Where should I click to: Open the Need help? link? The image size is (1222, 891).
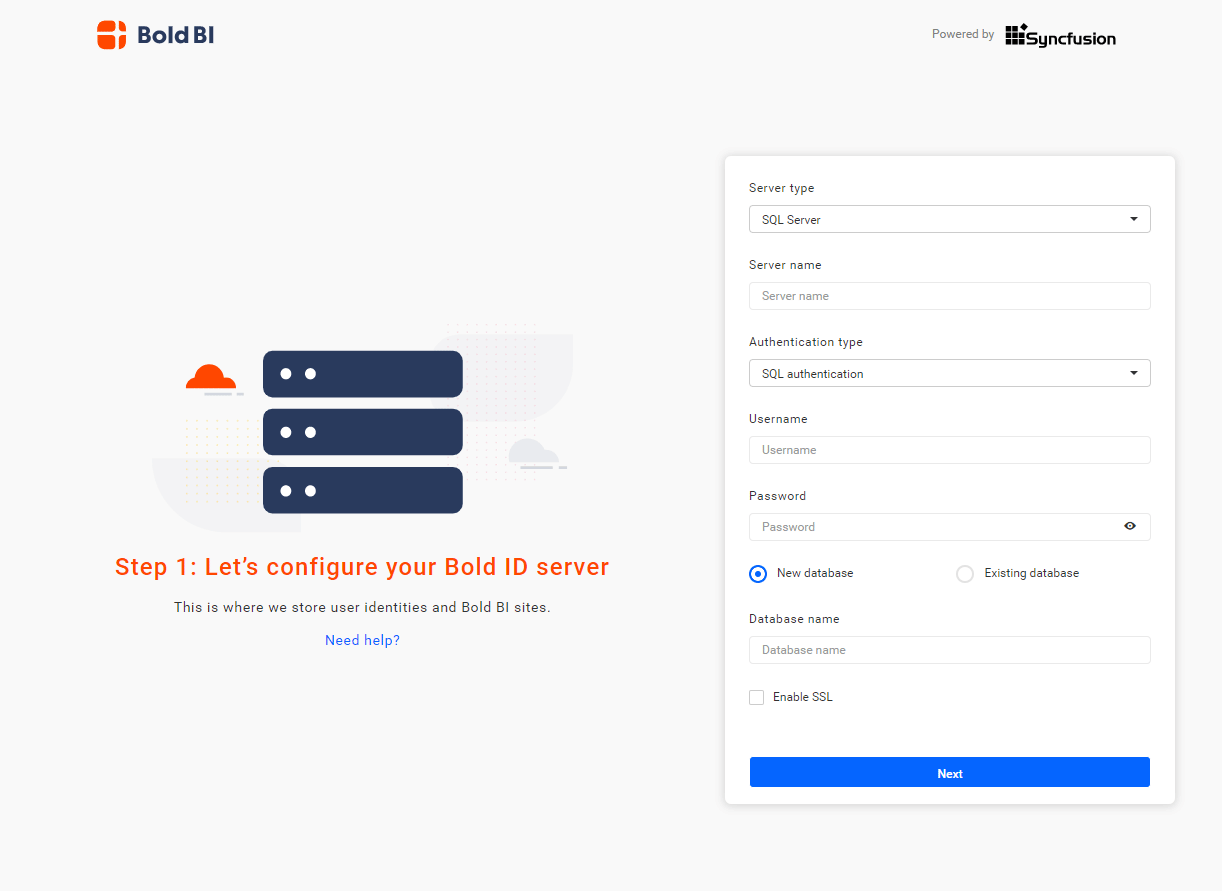tap(362, 639)
